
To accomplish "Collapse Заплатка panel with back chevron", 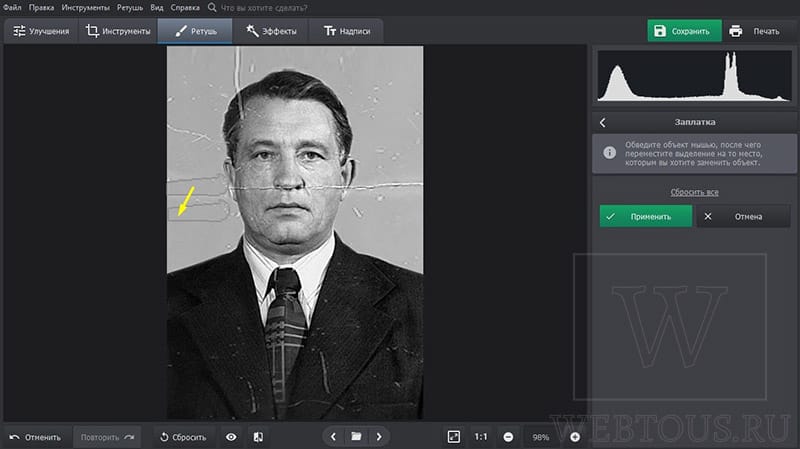I will pos(603,122).
